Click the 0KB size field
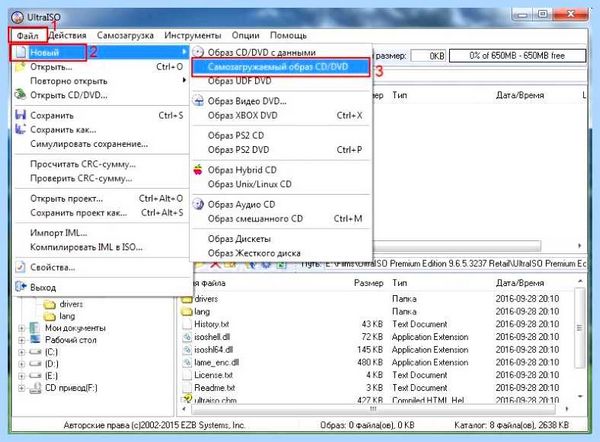600x442 pixels. (428, 56)
